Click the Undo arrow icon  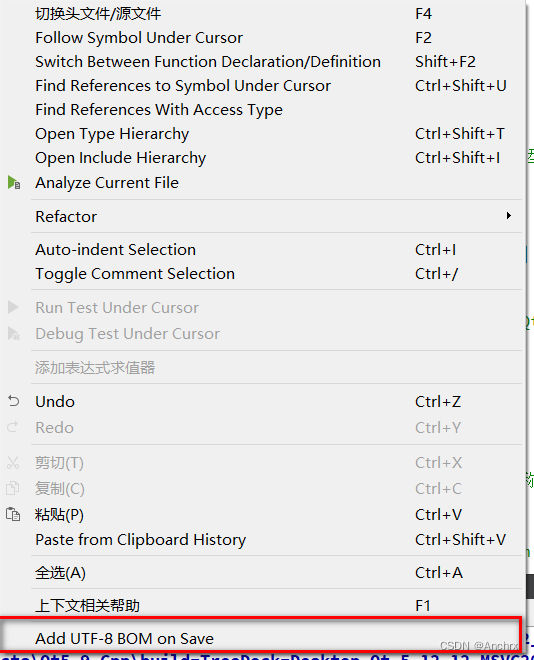[13, 401]
